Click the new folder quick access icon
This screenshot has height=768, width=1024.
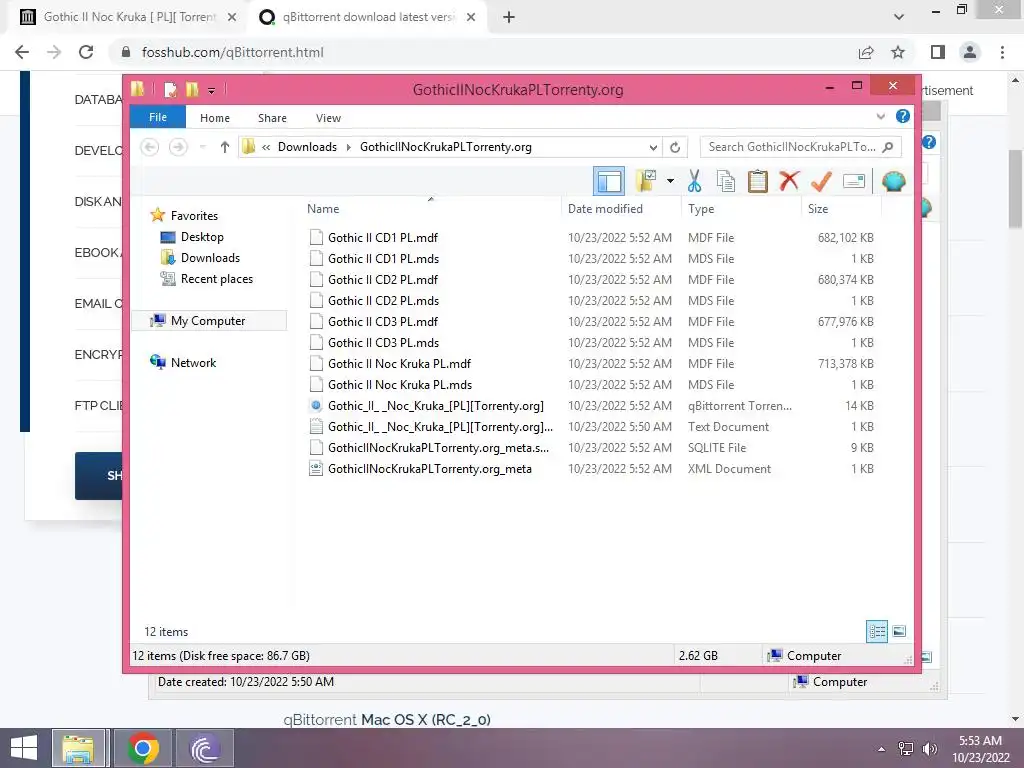click(x=191, y=89)
